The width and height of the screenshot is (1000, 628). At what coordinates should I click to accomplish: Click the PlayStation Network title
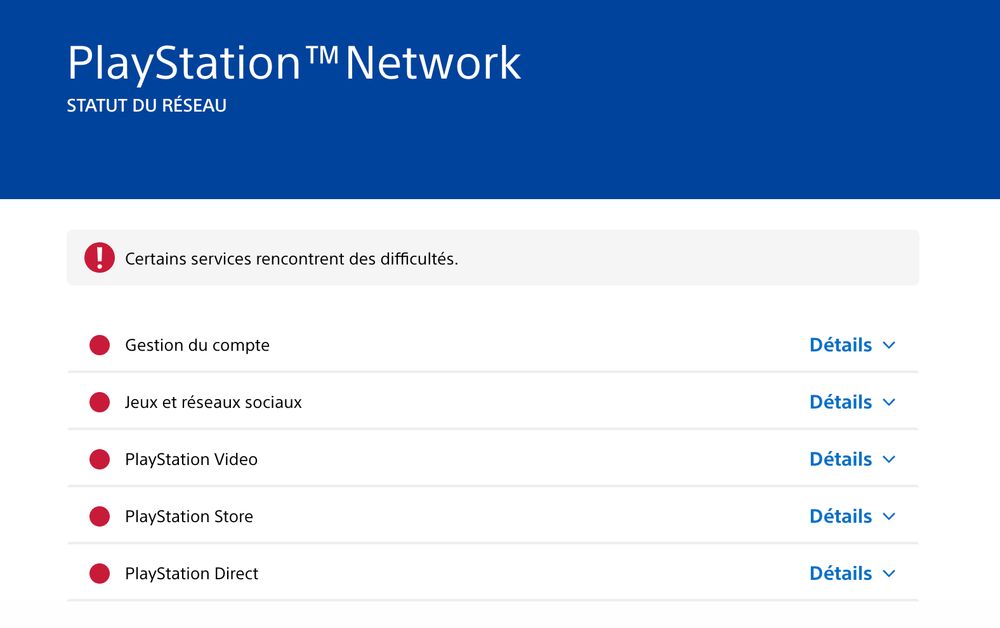pyautogui.click(x=294, y=63)
